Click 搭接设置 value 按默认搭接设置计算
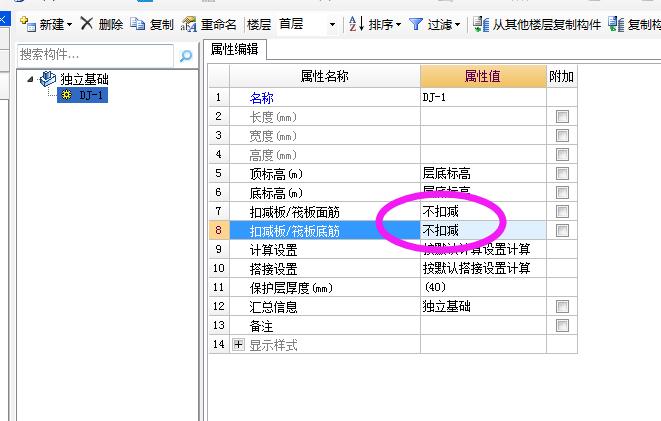This screenshot has height=421, width=661. (x=483, y=268)
